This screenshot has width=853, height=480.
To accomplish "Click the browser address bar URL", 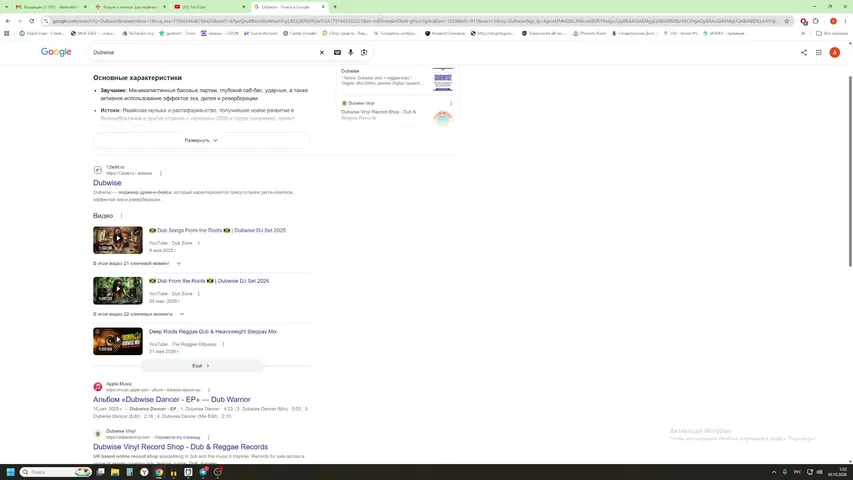I will (416, 21).
